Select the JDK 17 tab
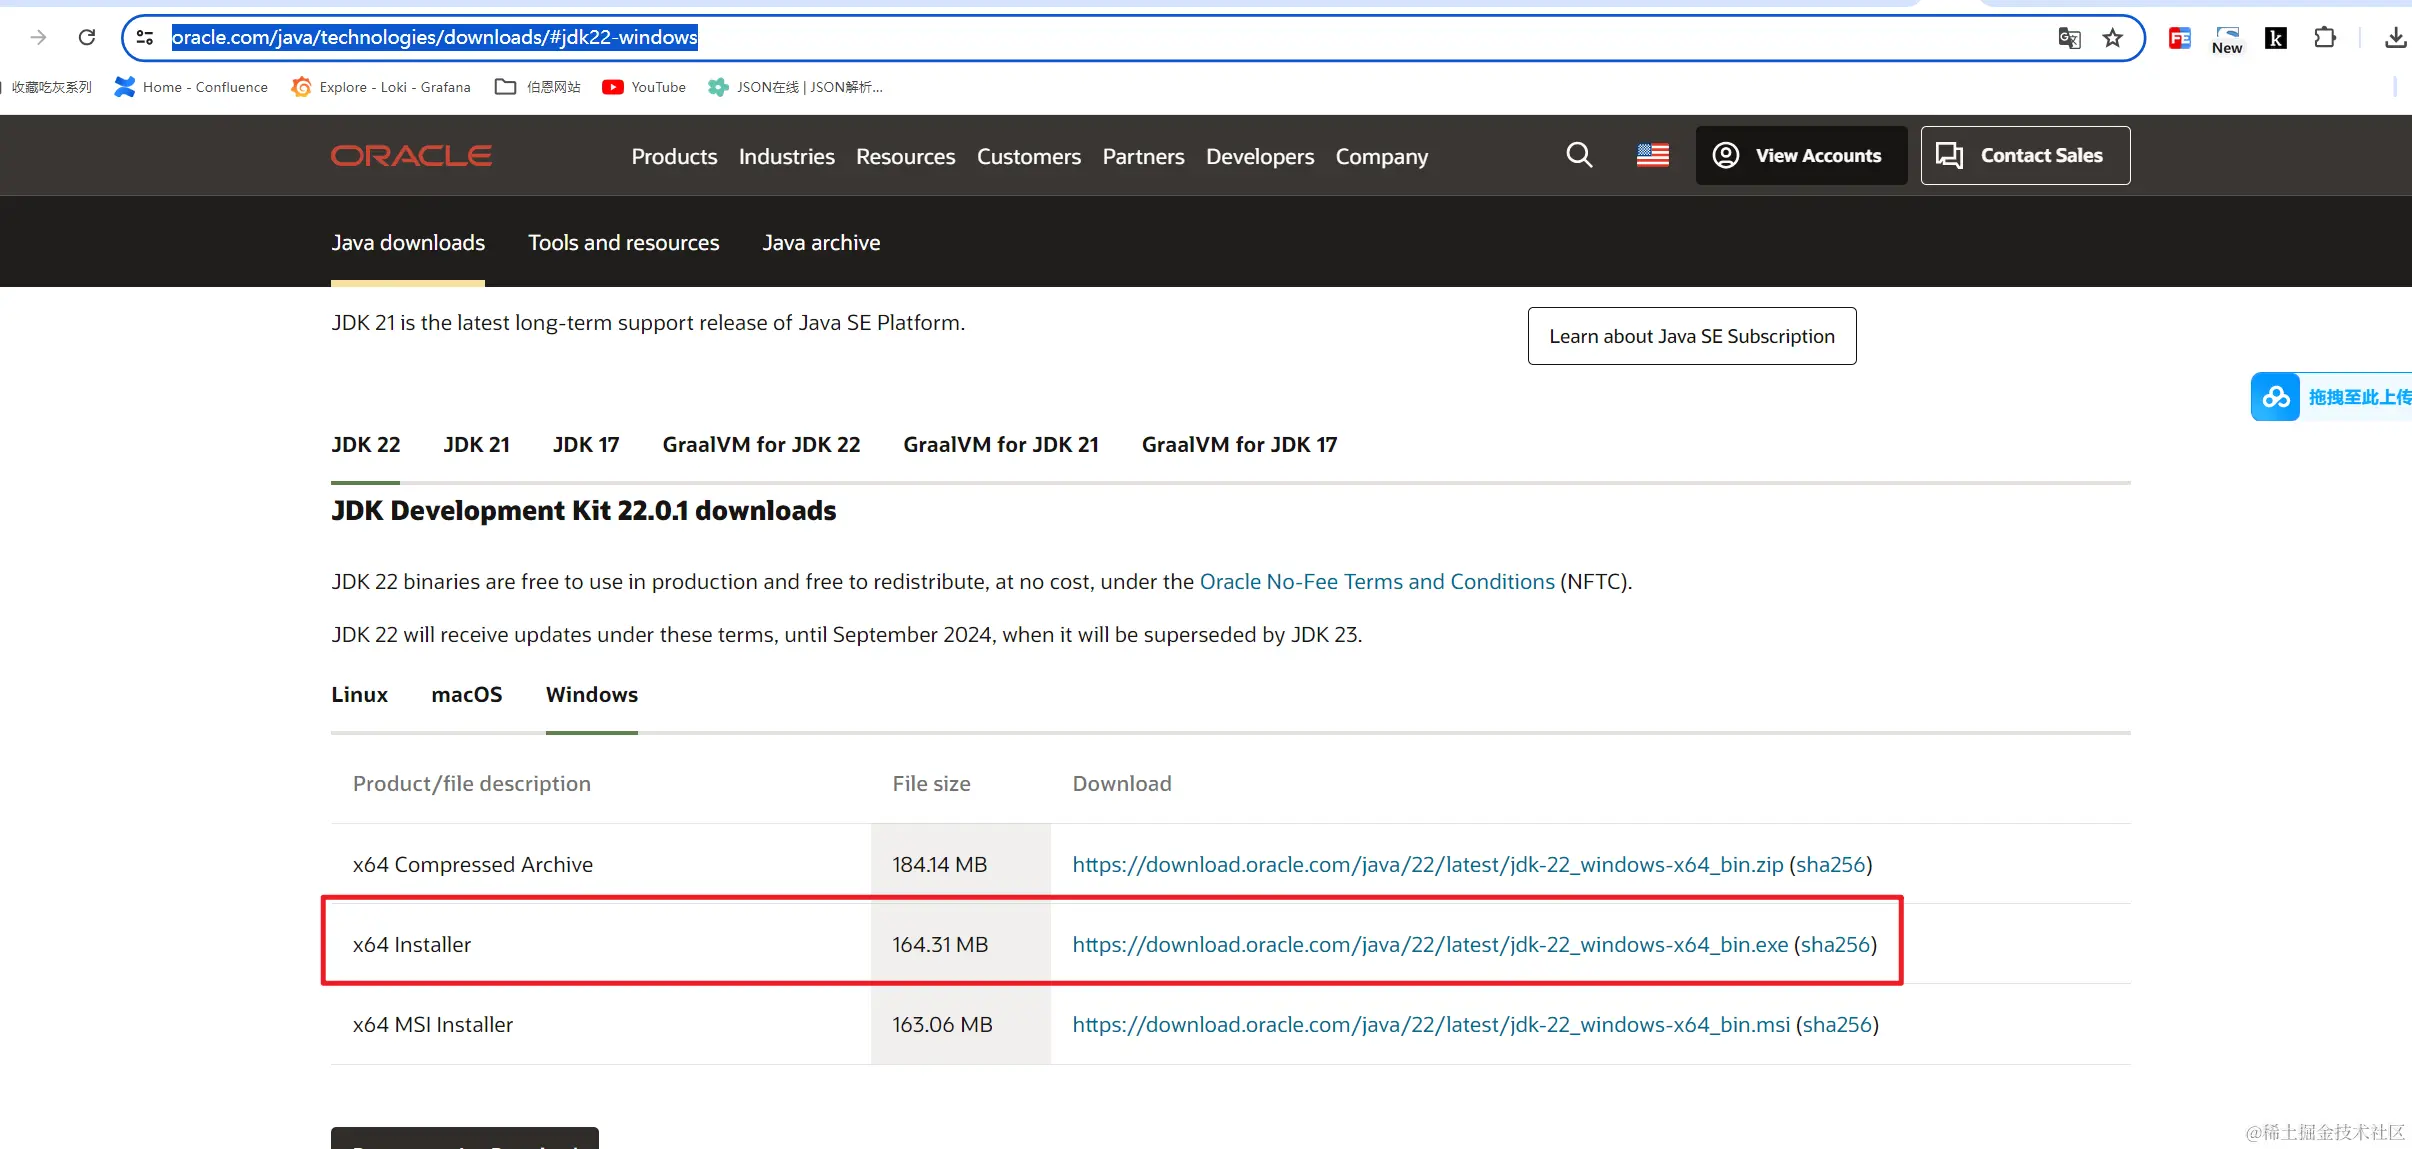Screen dimensions: 2412x1149 (x=586, y=445)
